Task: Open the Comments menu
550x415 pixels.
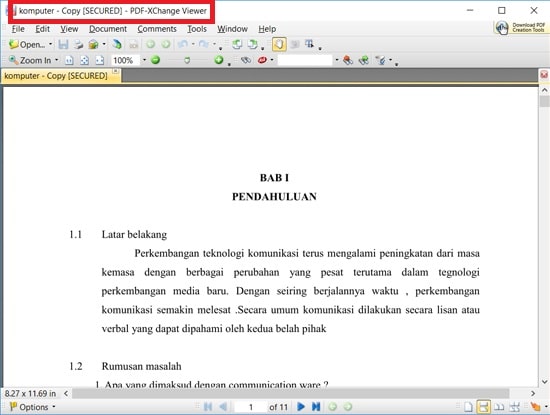Action: (157, 29)
